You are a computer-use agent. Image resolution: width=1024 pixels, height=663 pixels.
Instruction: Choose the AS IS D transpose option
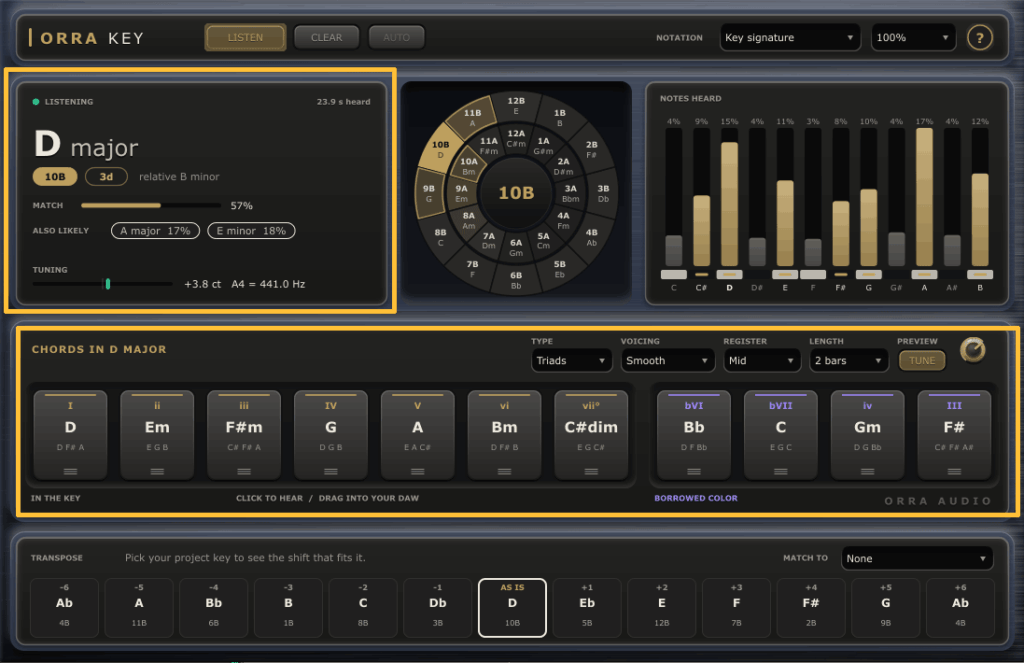pyautogui.click(x=513, y=607)
